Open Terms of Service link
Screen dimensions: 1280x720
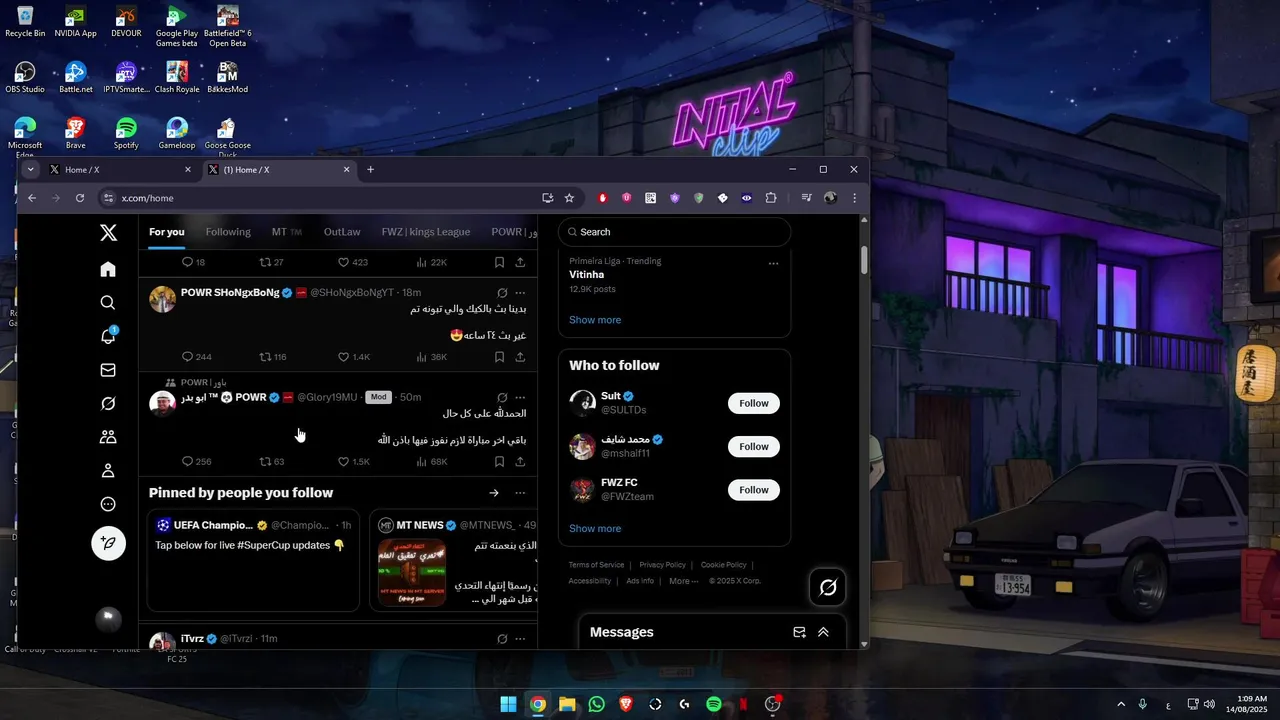[x=596, y=565]
